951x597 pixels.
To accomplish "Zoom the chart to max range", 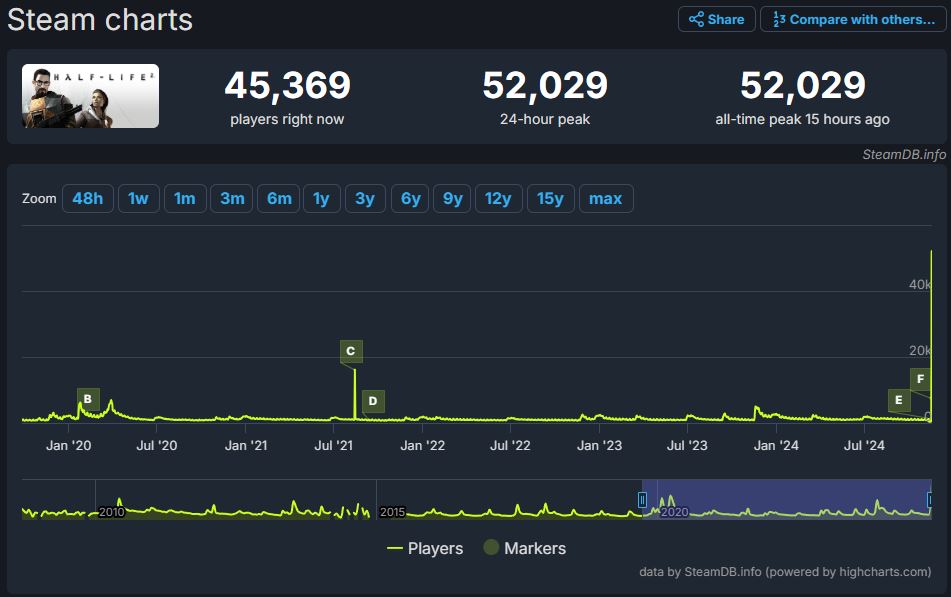I will click(x=605, y=198).
